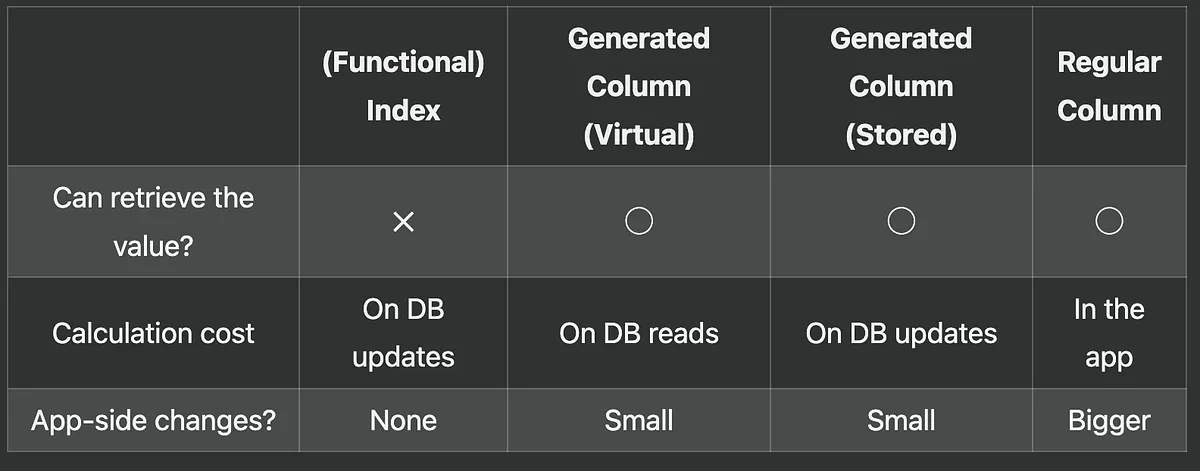Click the cross mark under Functional Index
1200x471 pixels.
403,222
